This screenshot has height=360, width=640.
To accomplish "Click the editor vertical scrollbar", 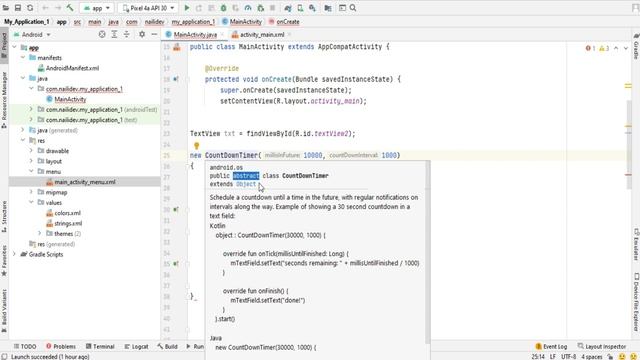I will (629, 145).
